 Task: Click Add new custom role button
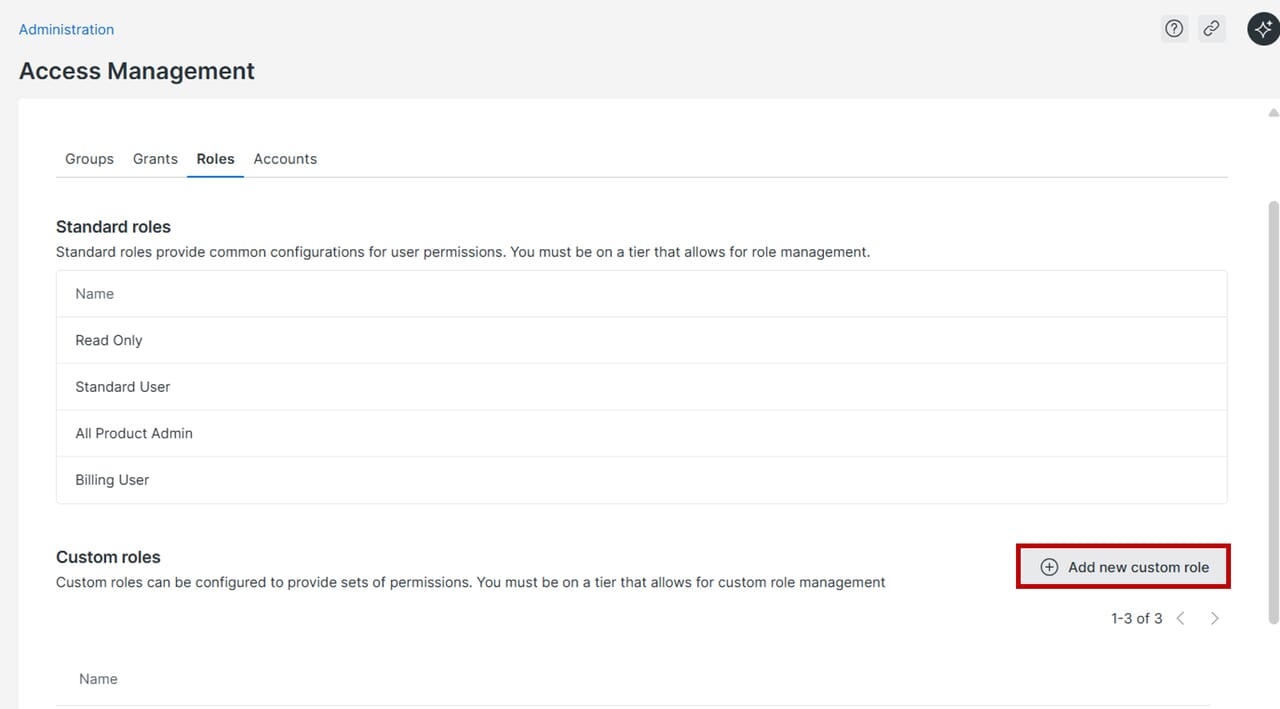pyautogui.click(x=1123, y=567)
